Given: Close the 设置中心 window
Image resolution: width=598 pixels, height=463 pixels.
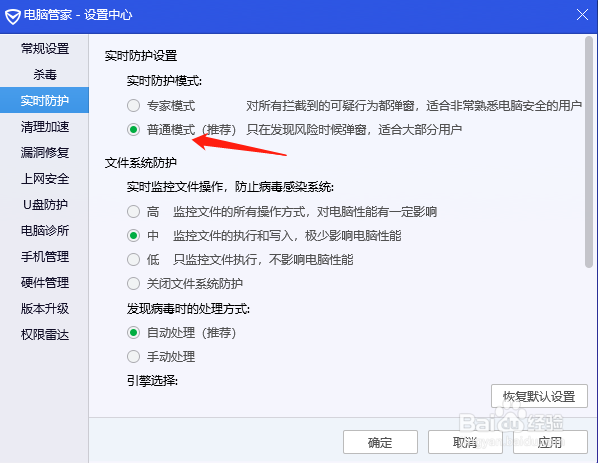Looking at the screenshot, I should 582,15.
